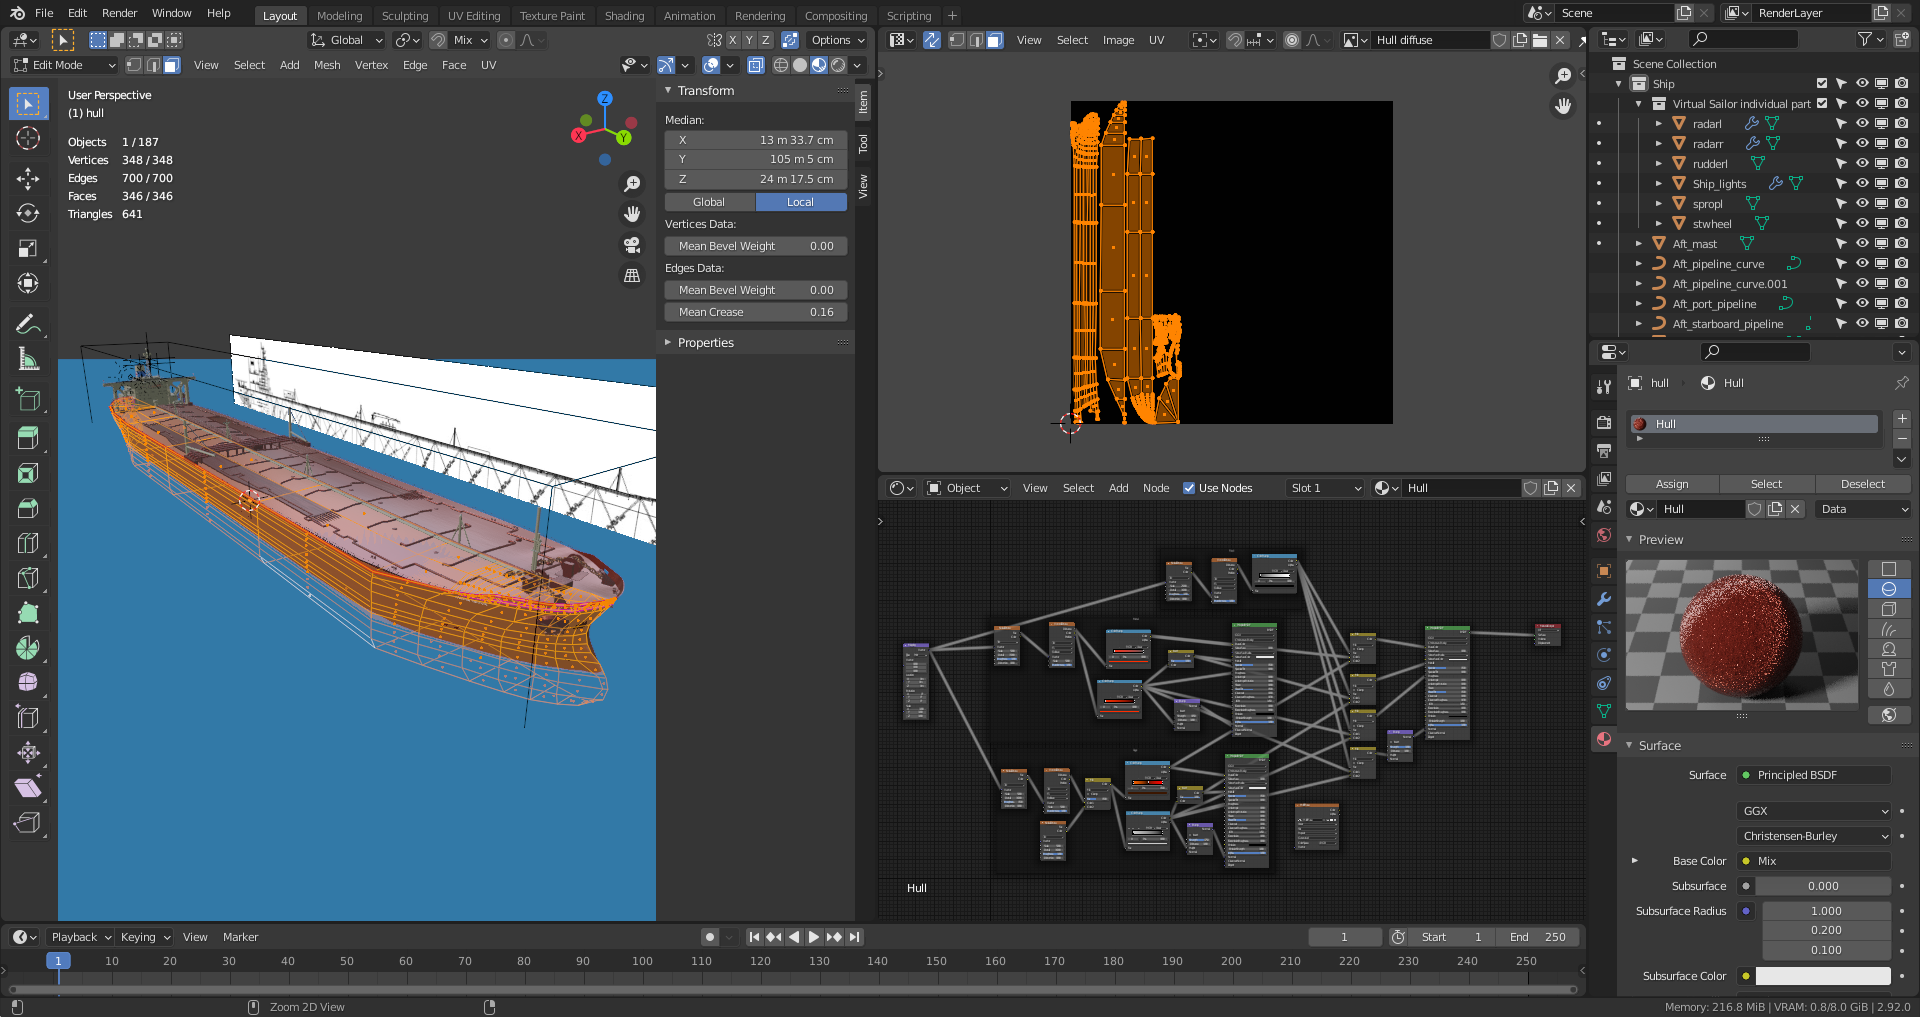1920x1017 pixels.
Task: Select the Shear tool
Action: tap(28, 788)
